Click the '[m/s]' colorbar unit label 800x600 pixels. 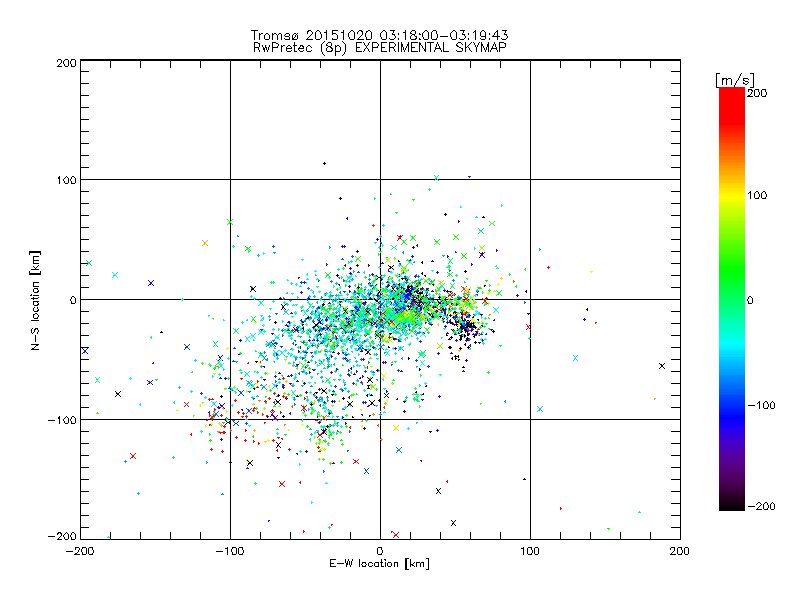735,80
